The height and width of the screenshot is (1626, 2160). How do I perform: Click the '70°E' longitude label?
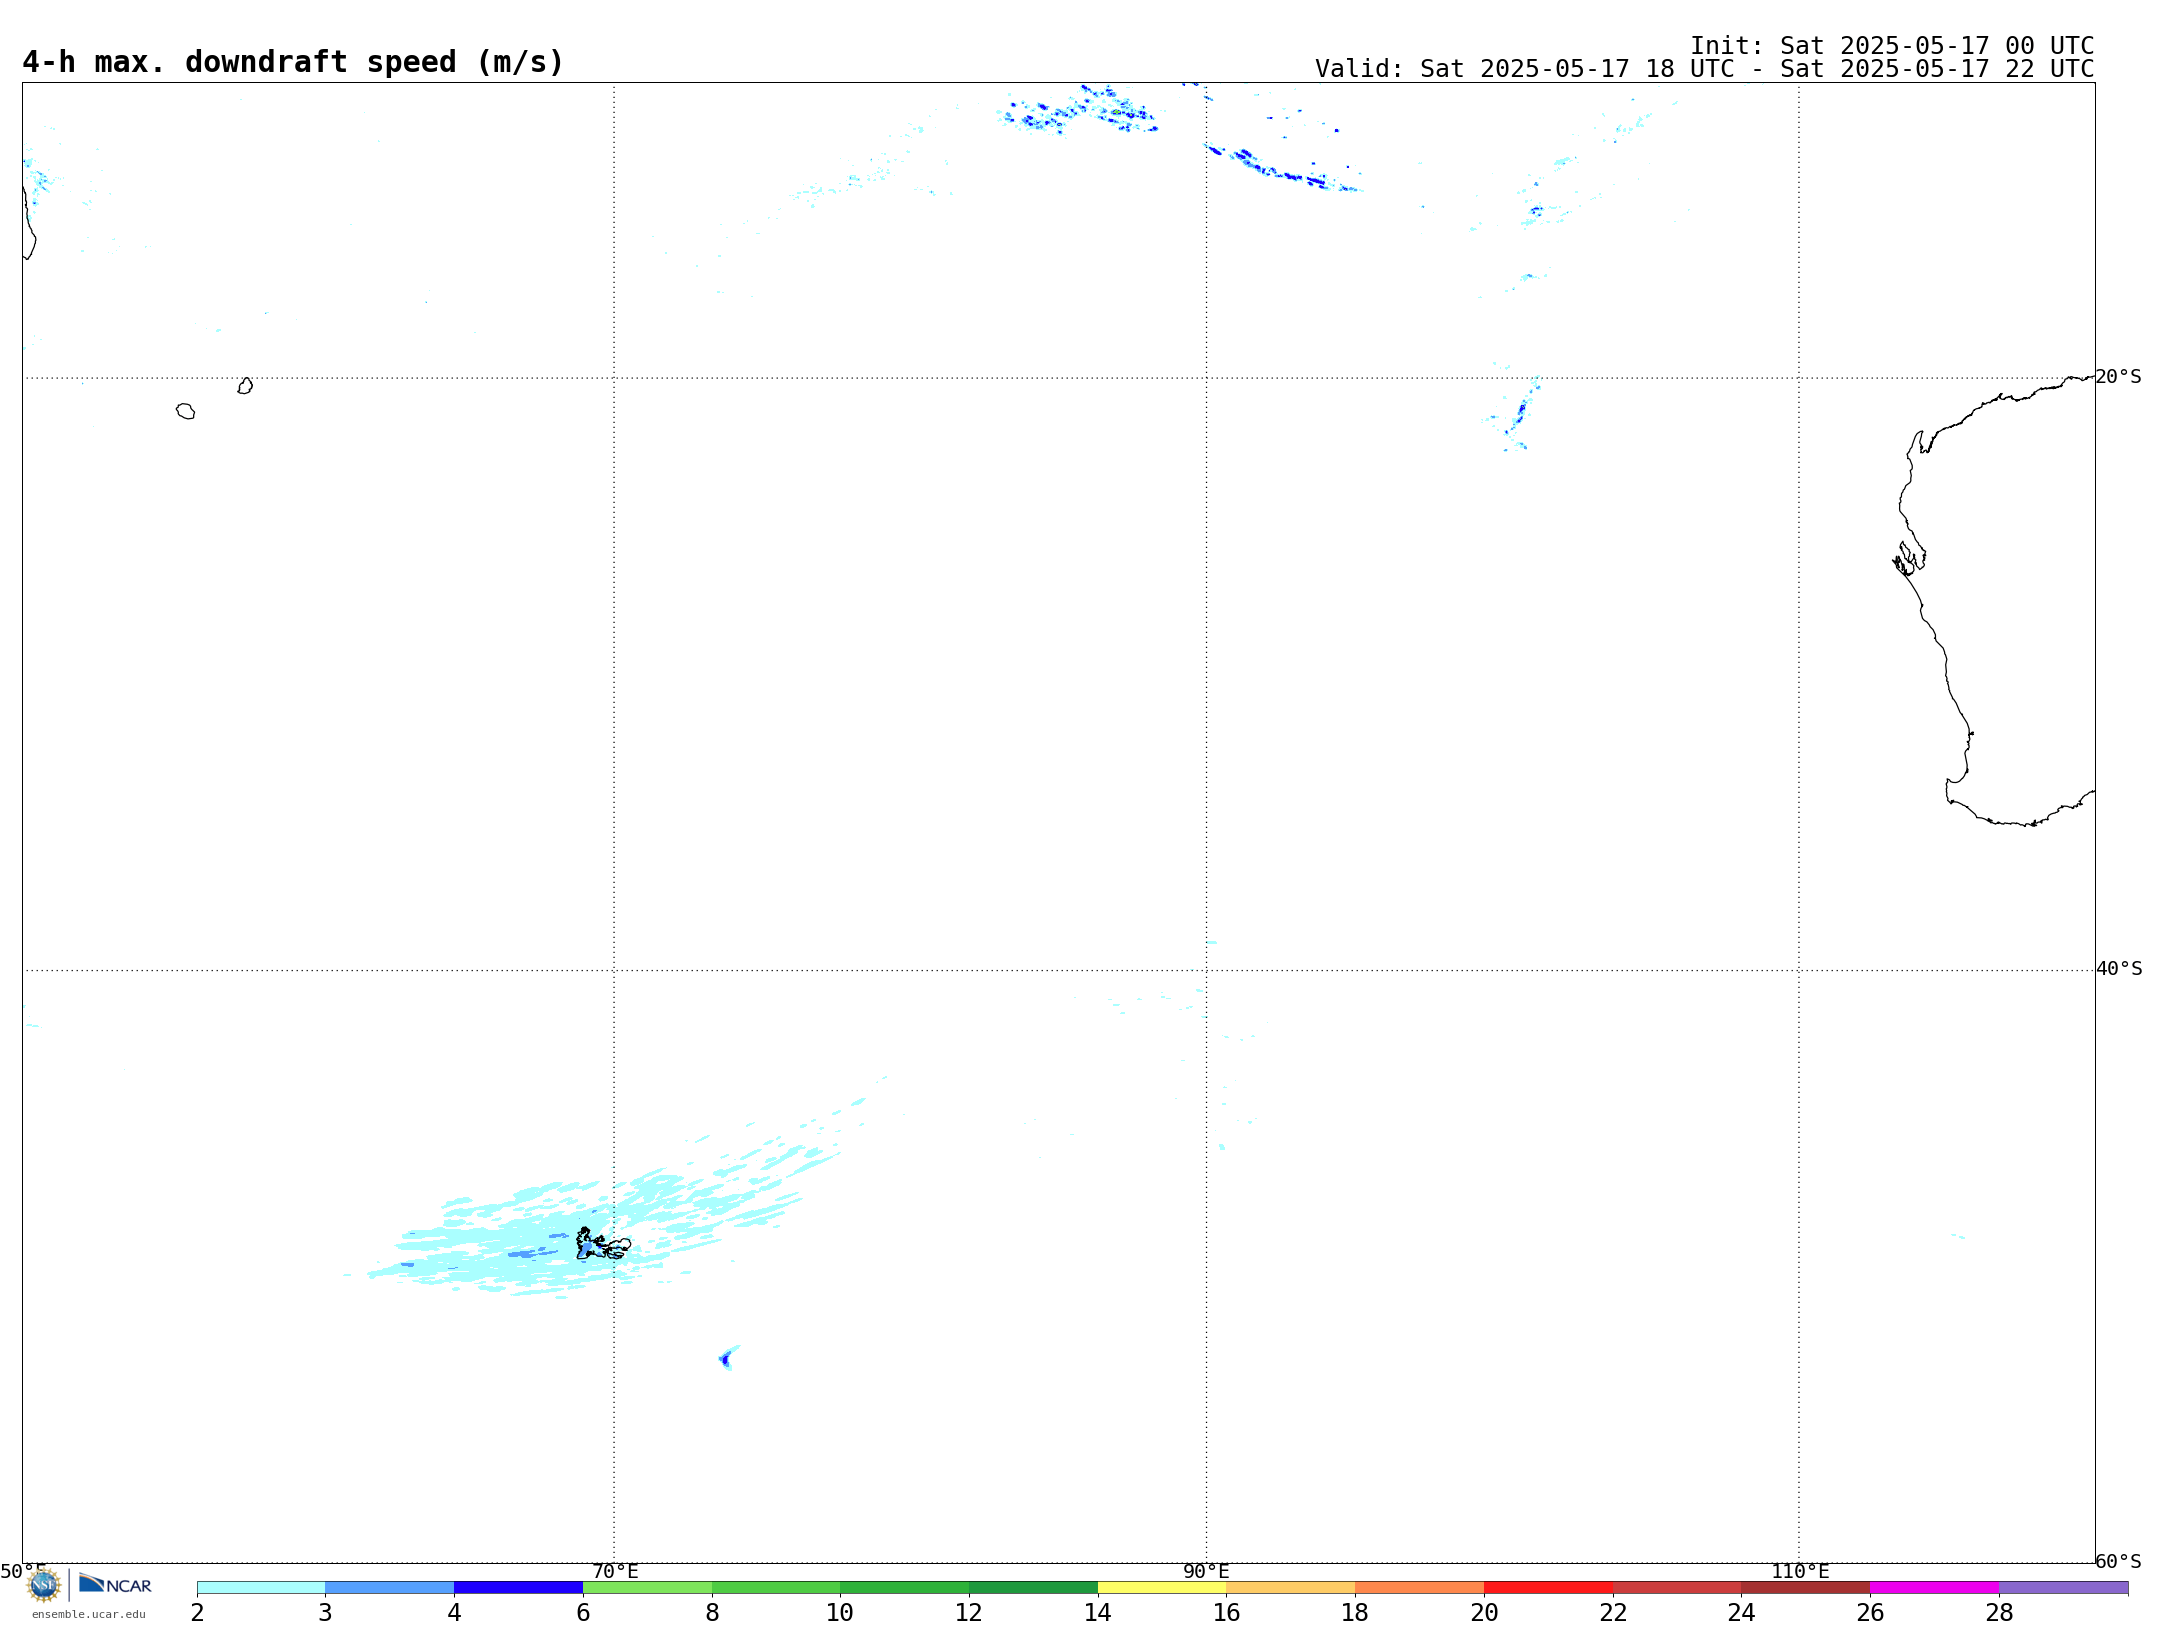tap(615, 1572)
